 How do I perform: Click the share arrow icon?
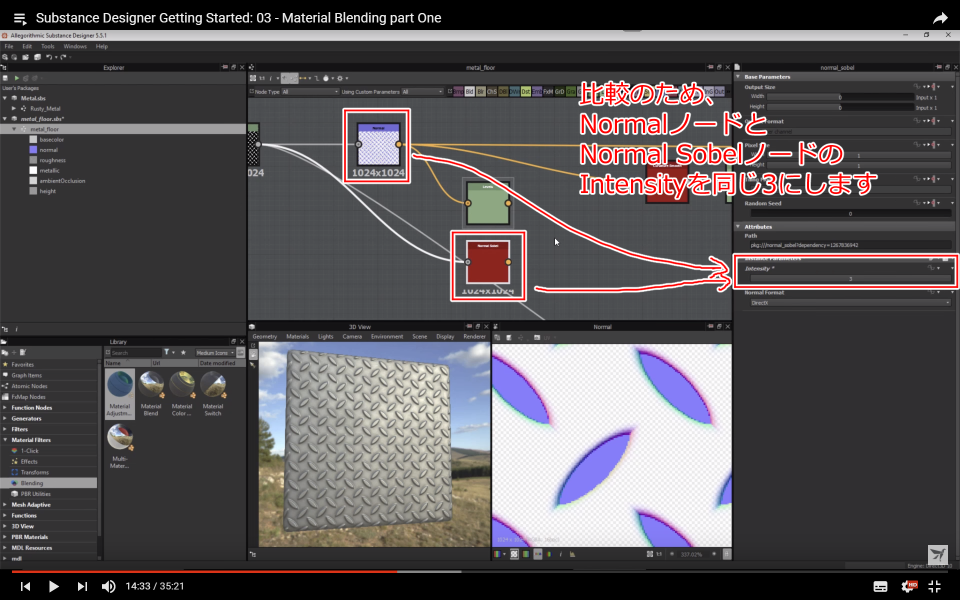pyautogui.click(x=940, y=18)
